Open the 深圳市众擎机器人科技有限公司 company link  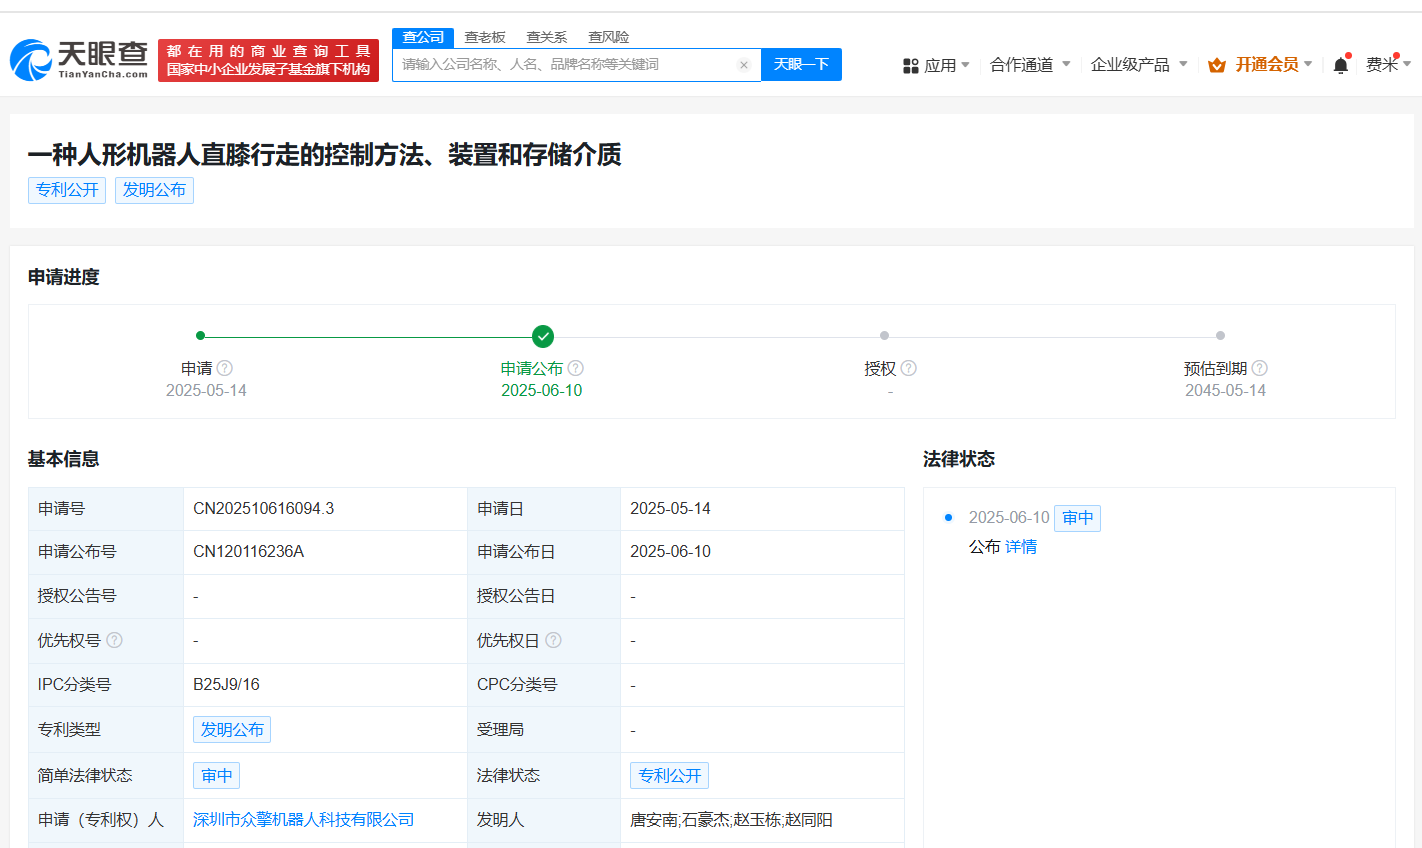point(303,819)
